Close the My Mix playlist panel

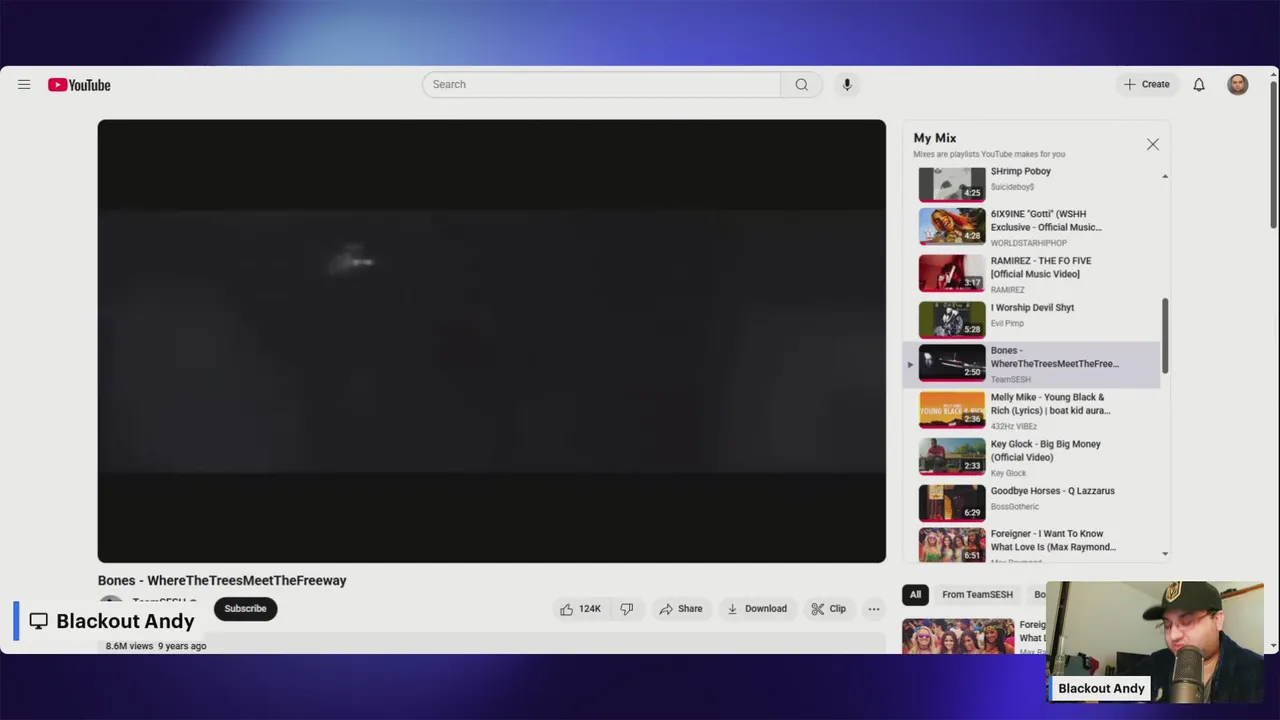click(1153, 145)
